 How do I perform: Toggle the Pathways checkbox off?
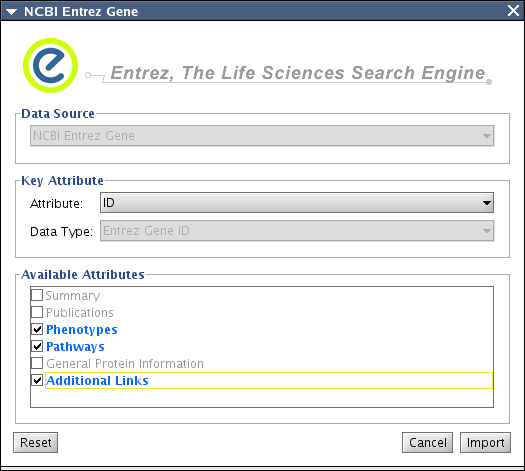37,346
